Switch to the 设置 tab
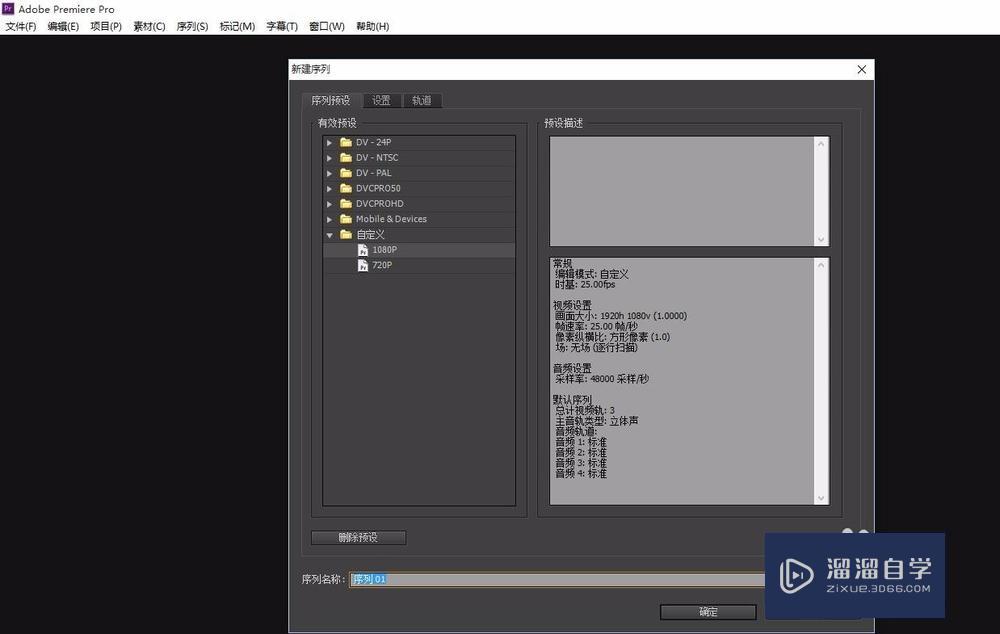The height and width of the screenshot is (634, 1000). 381,100
